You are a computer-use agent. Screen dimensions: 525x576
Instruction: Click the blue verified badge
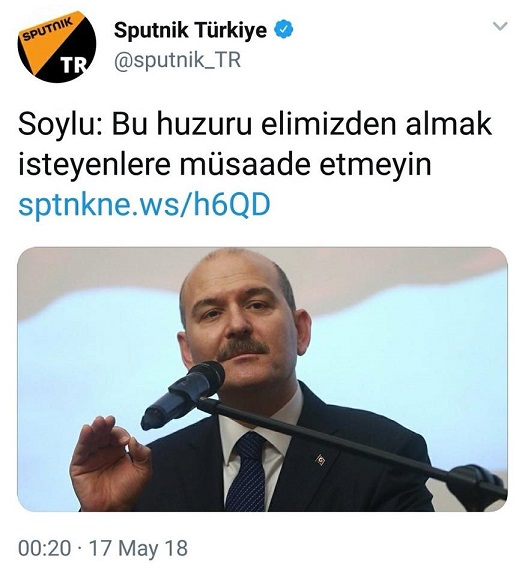tap(285, 30)
